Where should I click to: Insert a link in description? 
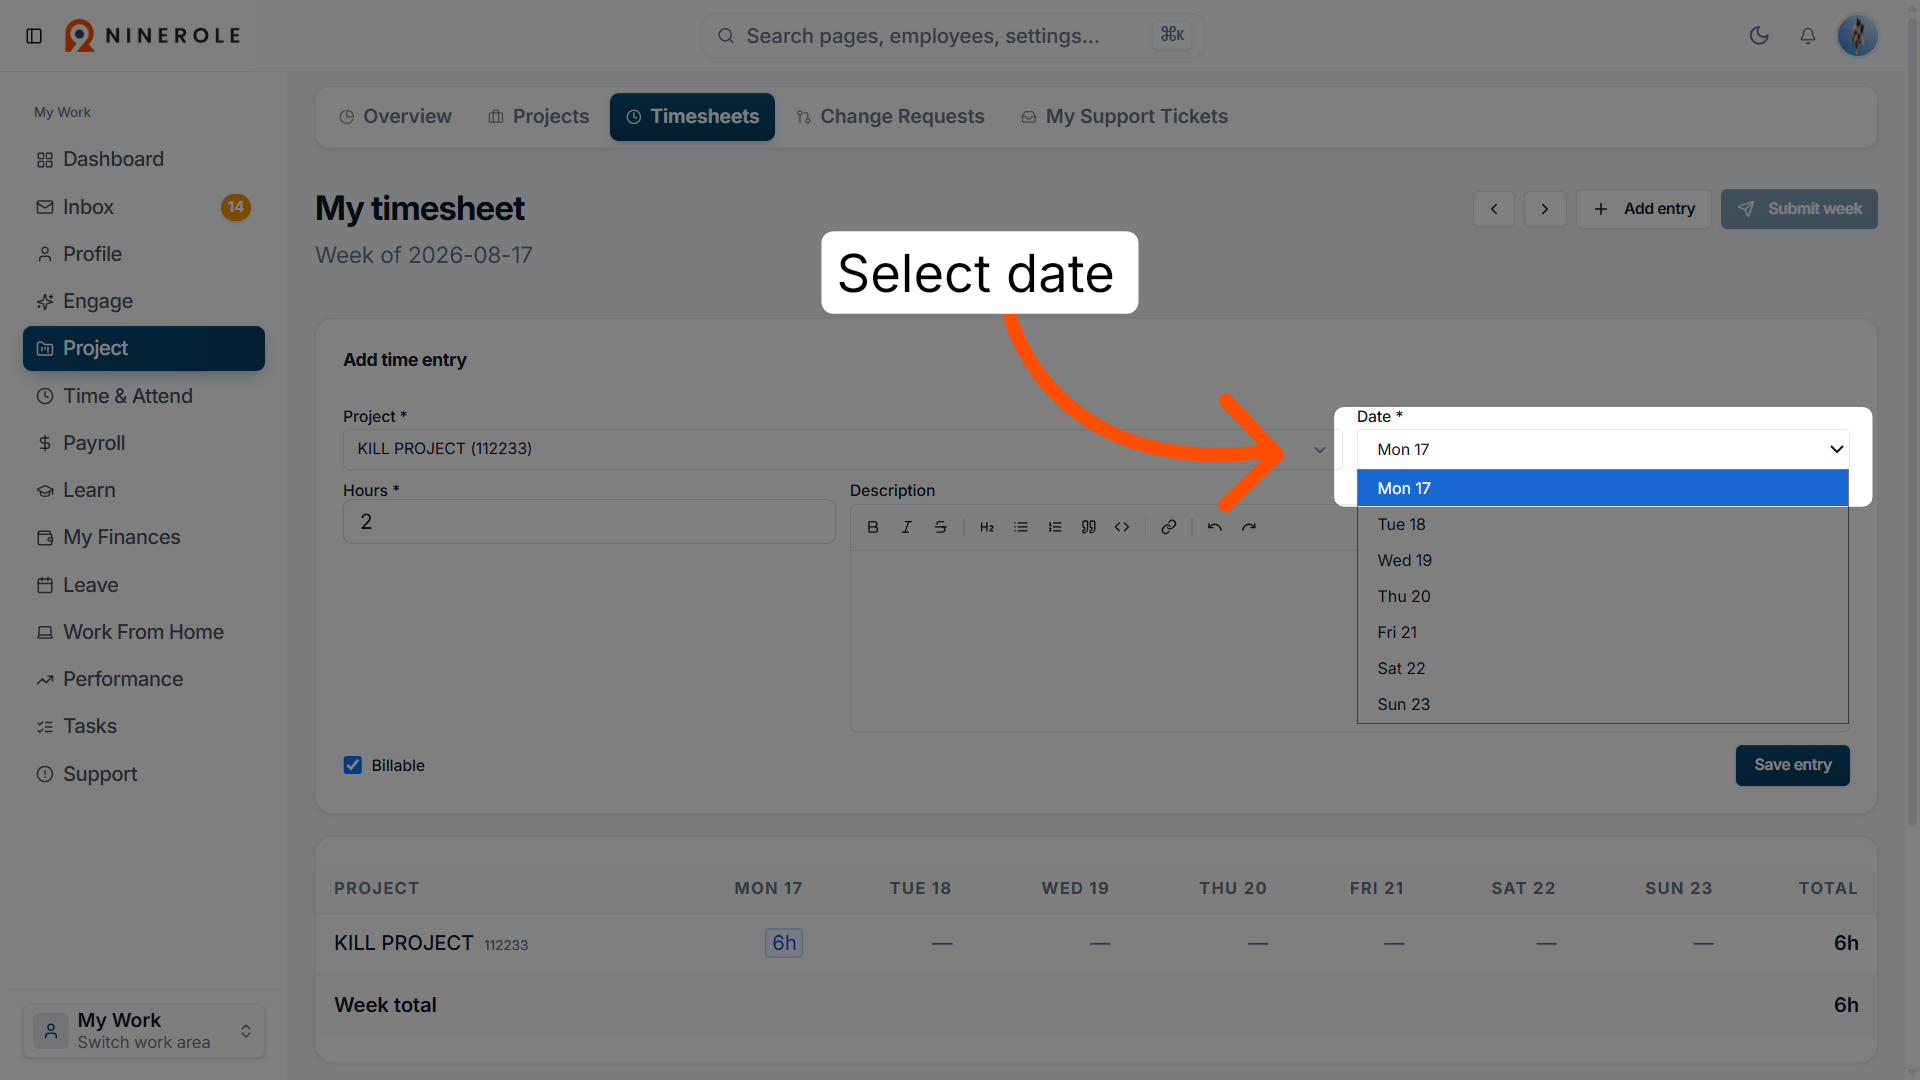click(x=1168, y=527)
